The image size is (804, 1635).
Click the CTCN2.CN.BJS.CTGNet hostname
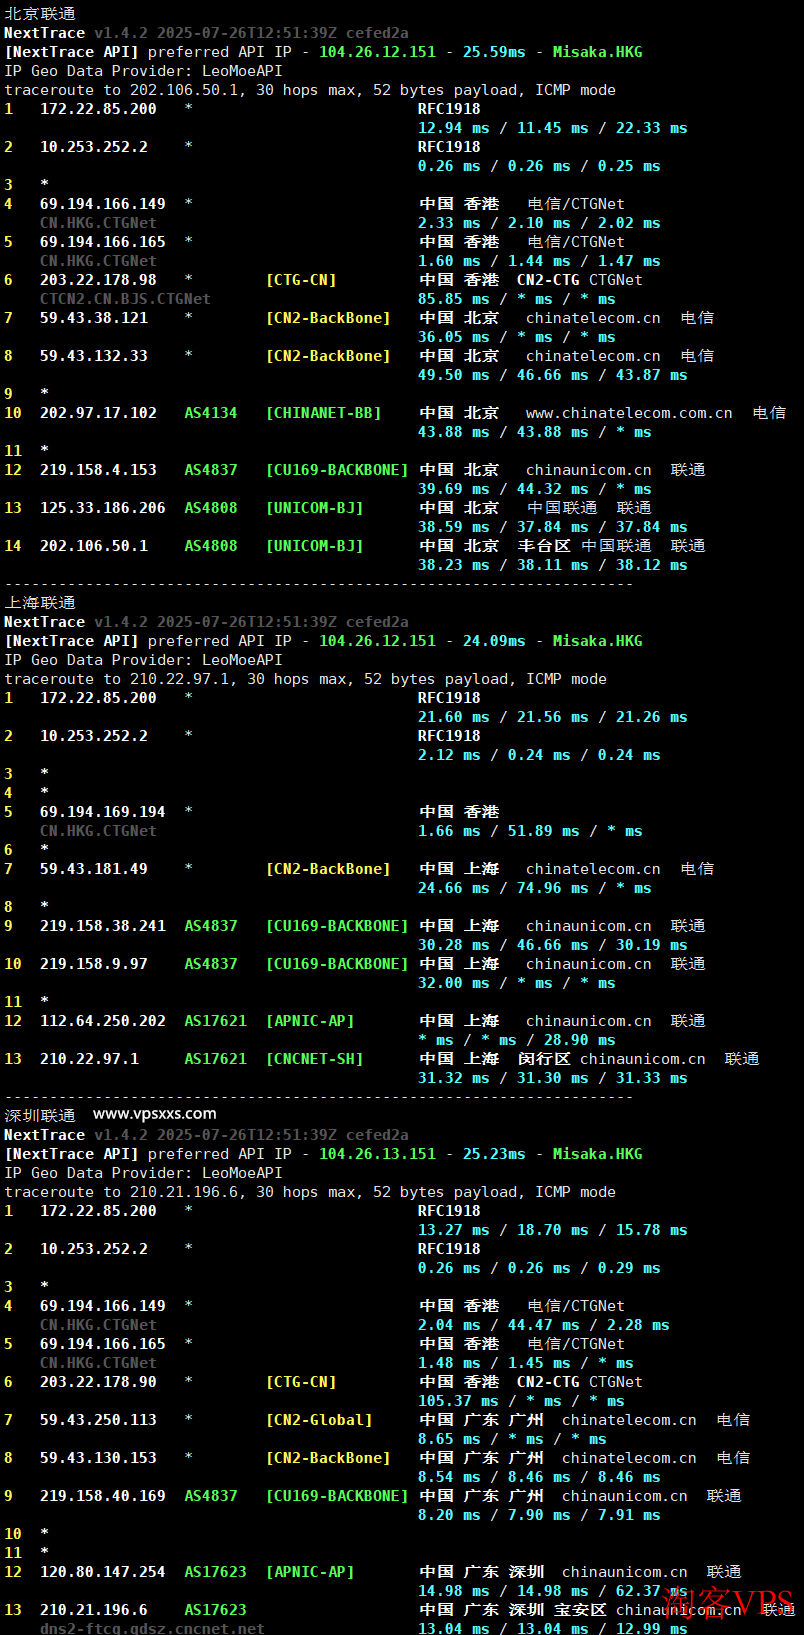[x=125, y=299]
